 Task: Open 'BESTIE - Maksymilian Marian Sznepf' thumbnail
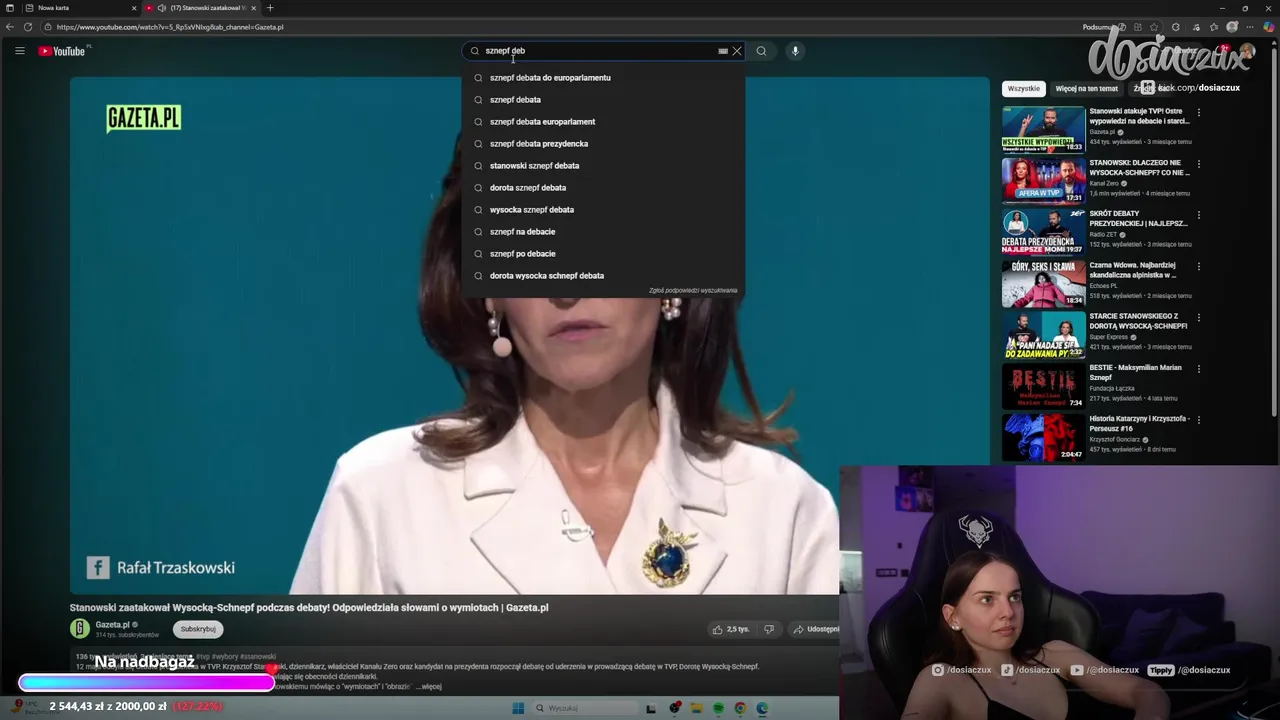[1043, 386]
